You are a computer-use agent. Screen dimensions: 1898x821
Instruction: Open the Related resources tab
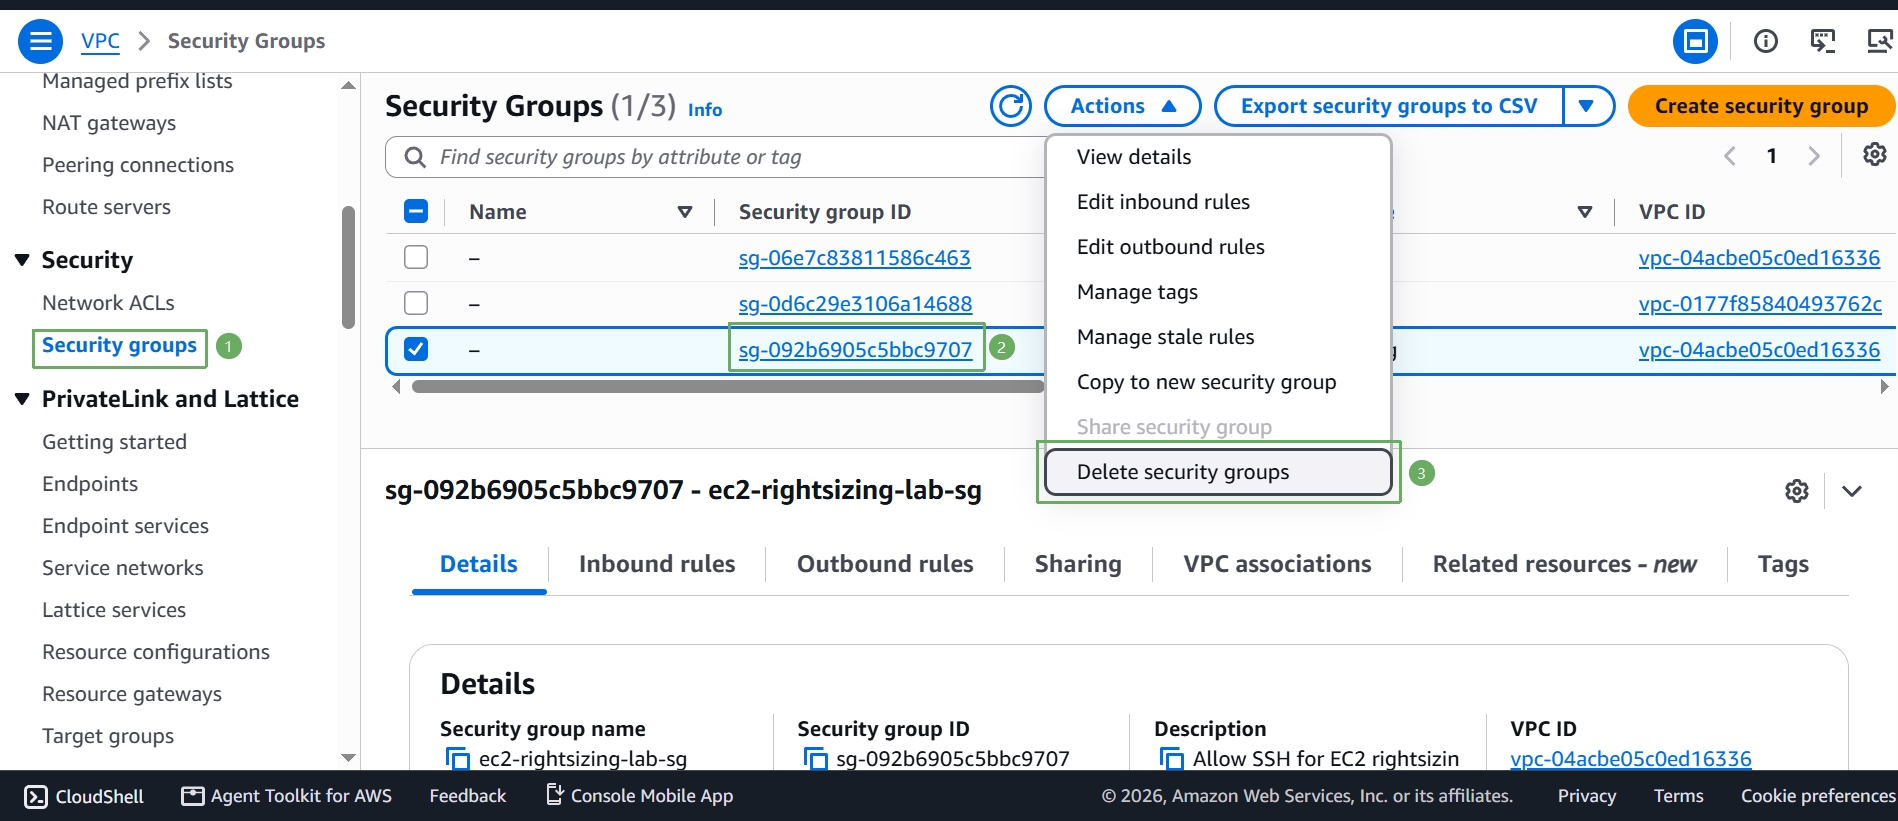1564,564
